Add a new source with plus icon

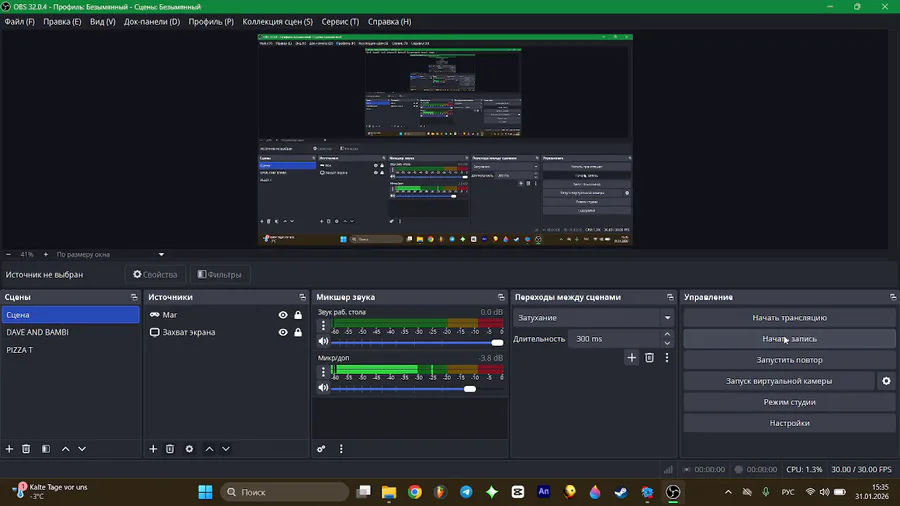click(x=153, y=449)
